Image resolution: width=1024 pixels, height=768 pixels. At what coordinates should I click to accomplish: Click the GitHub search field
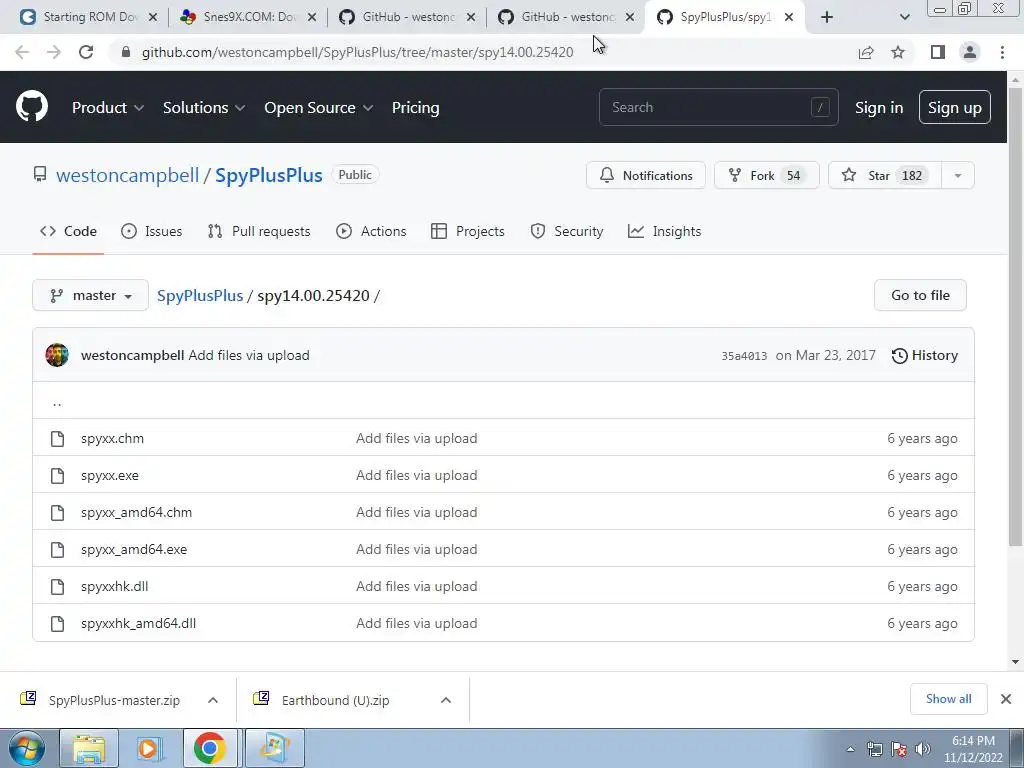tap(718, 107)
